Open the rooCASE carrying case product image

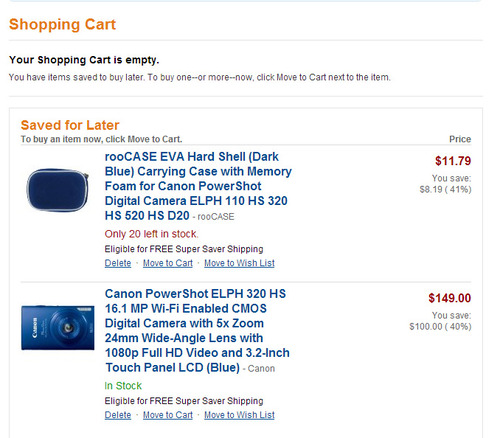coord(57,190)
